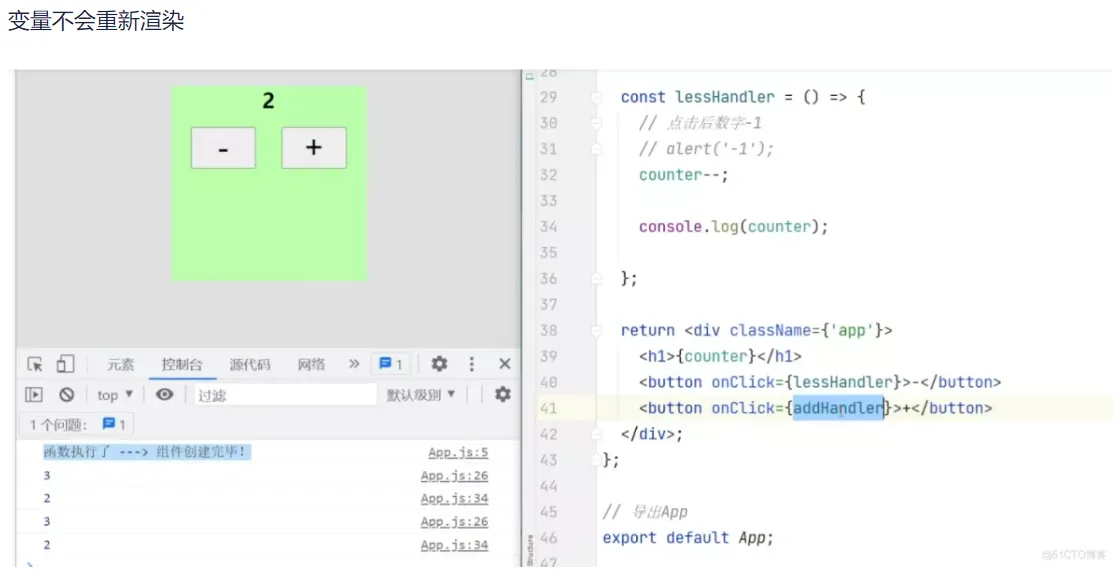1114x575 pixels.
Task: Toggle the console sidebar icon
Action: pos(34,394)
